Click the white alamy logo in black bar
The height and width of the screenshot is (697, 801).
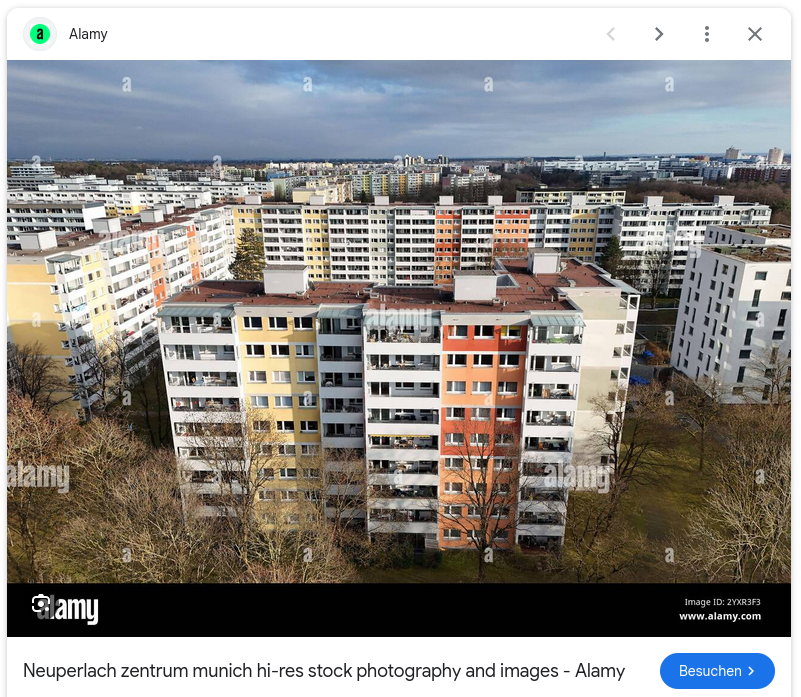coord(65,609)
